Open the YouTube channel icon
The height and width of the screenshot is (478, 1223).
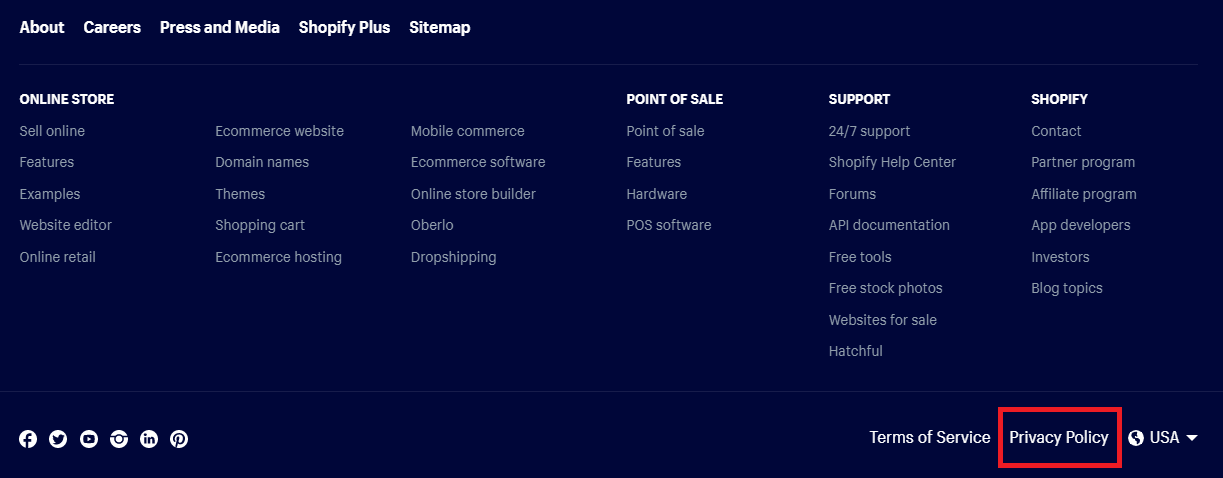(x=89, y=439)
